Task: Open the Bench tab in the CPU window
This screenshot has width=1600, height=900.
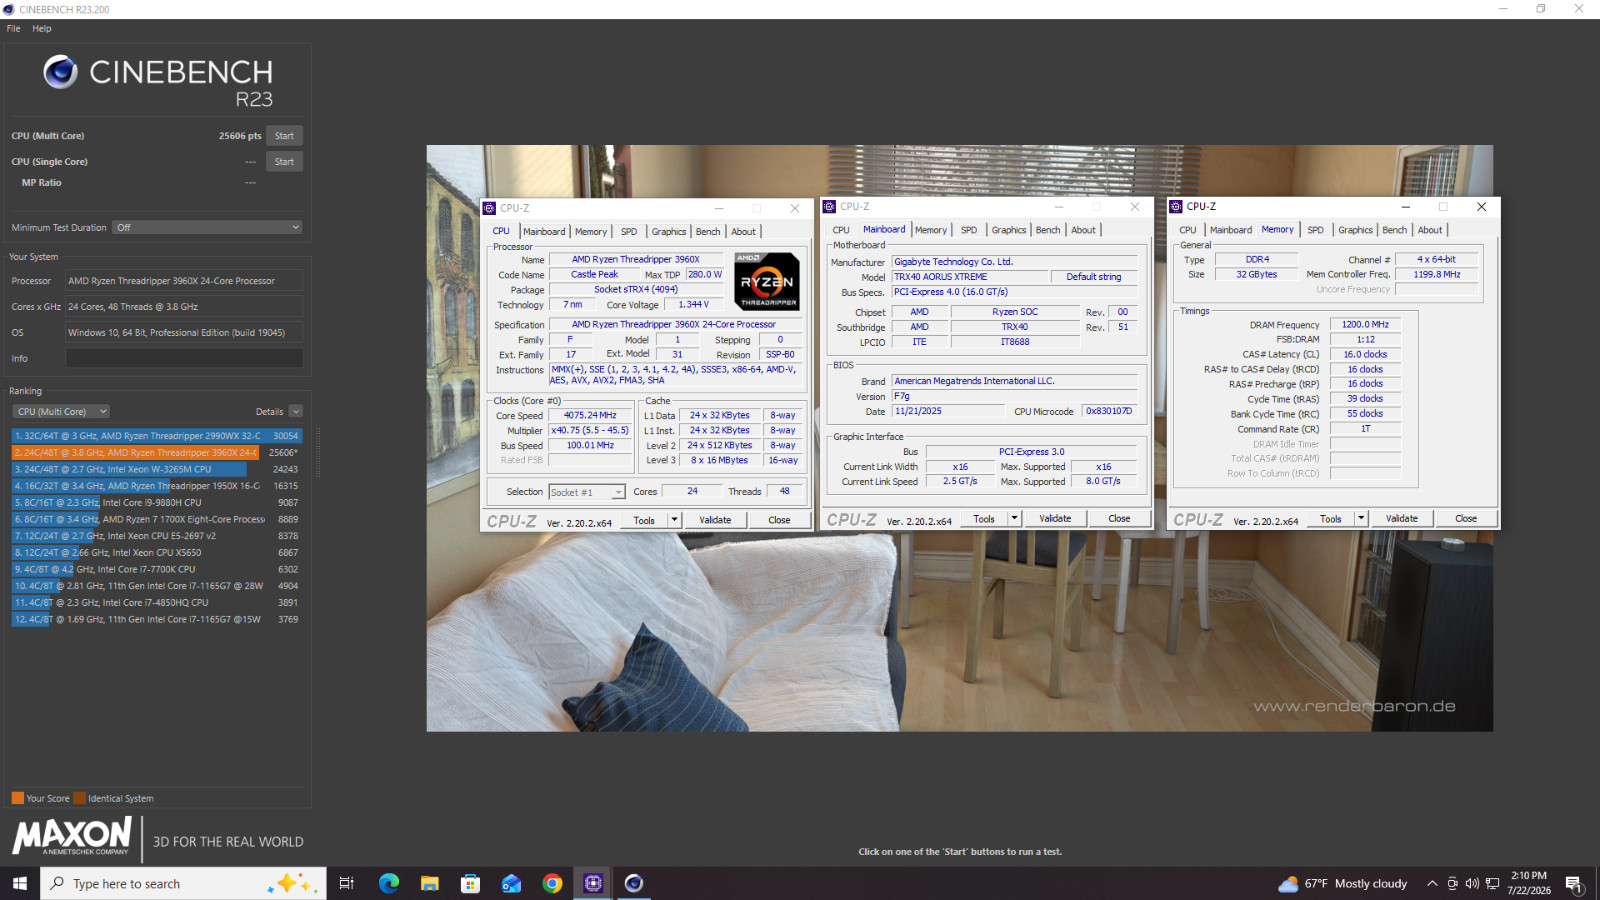Action: pos(708,231)
